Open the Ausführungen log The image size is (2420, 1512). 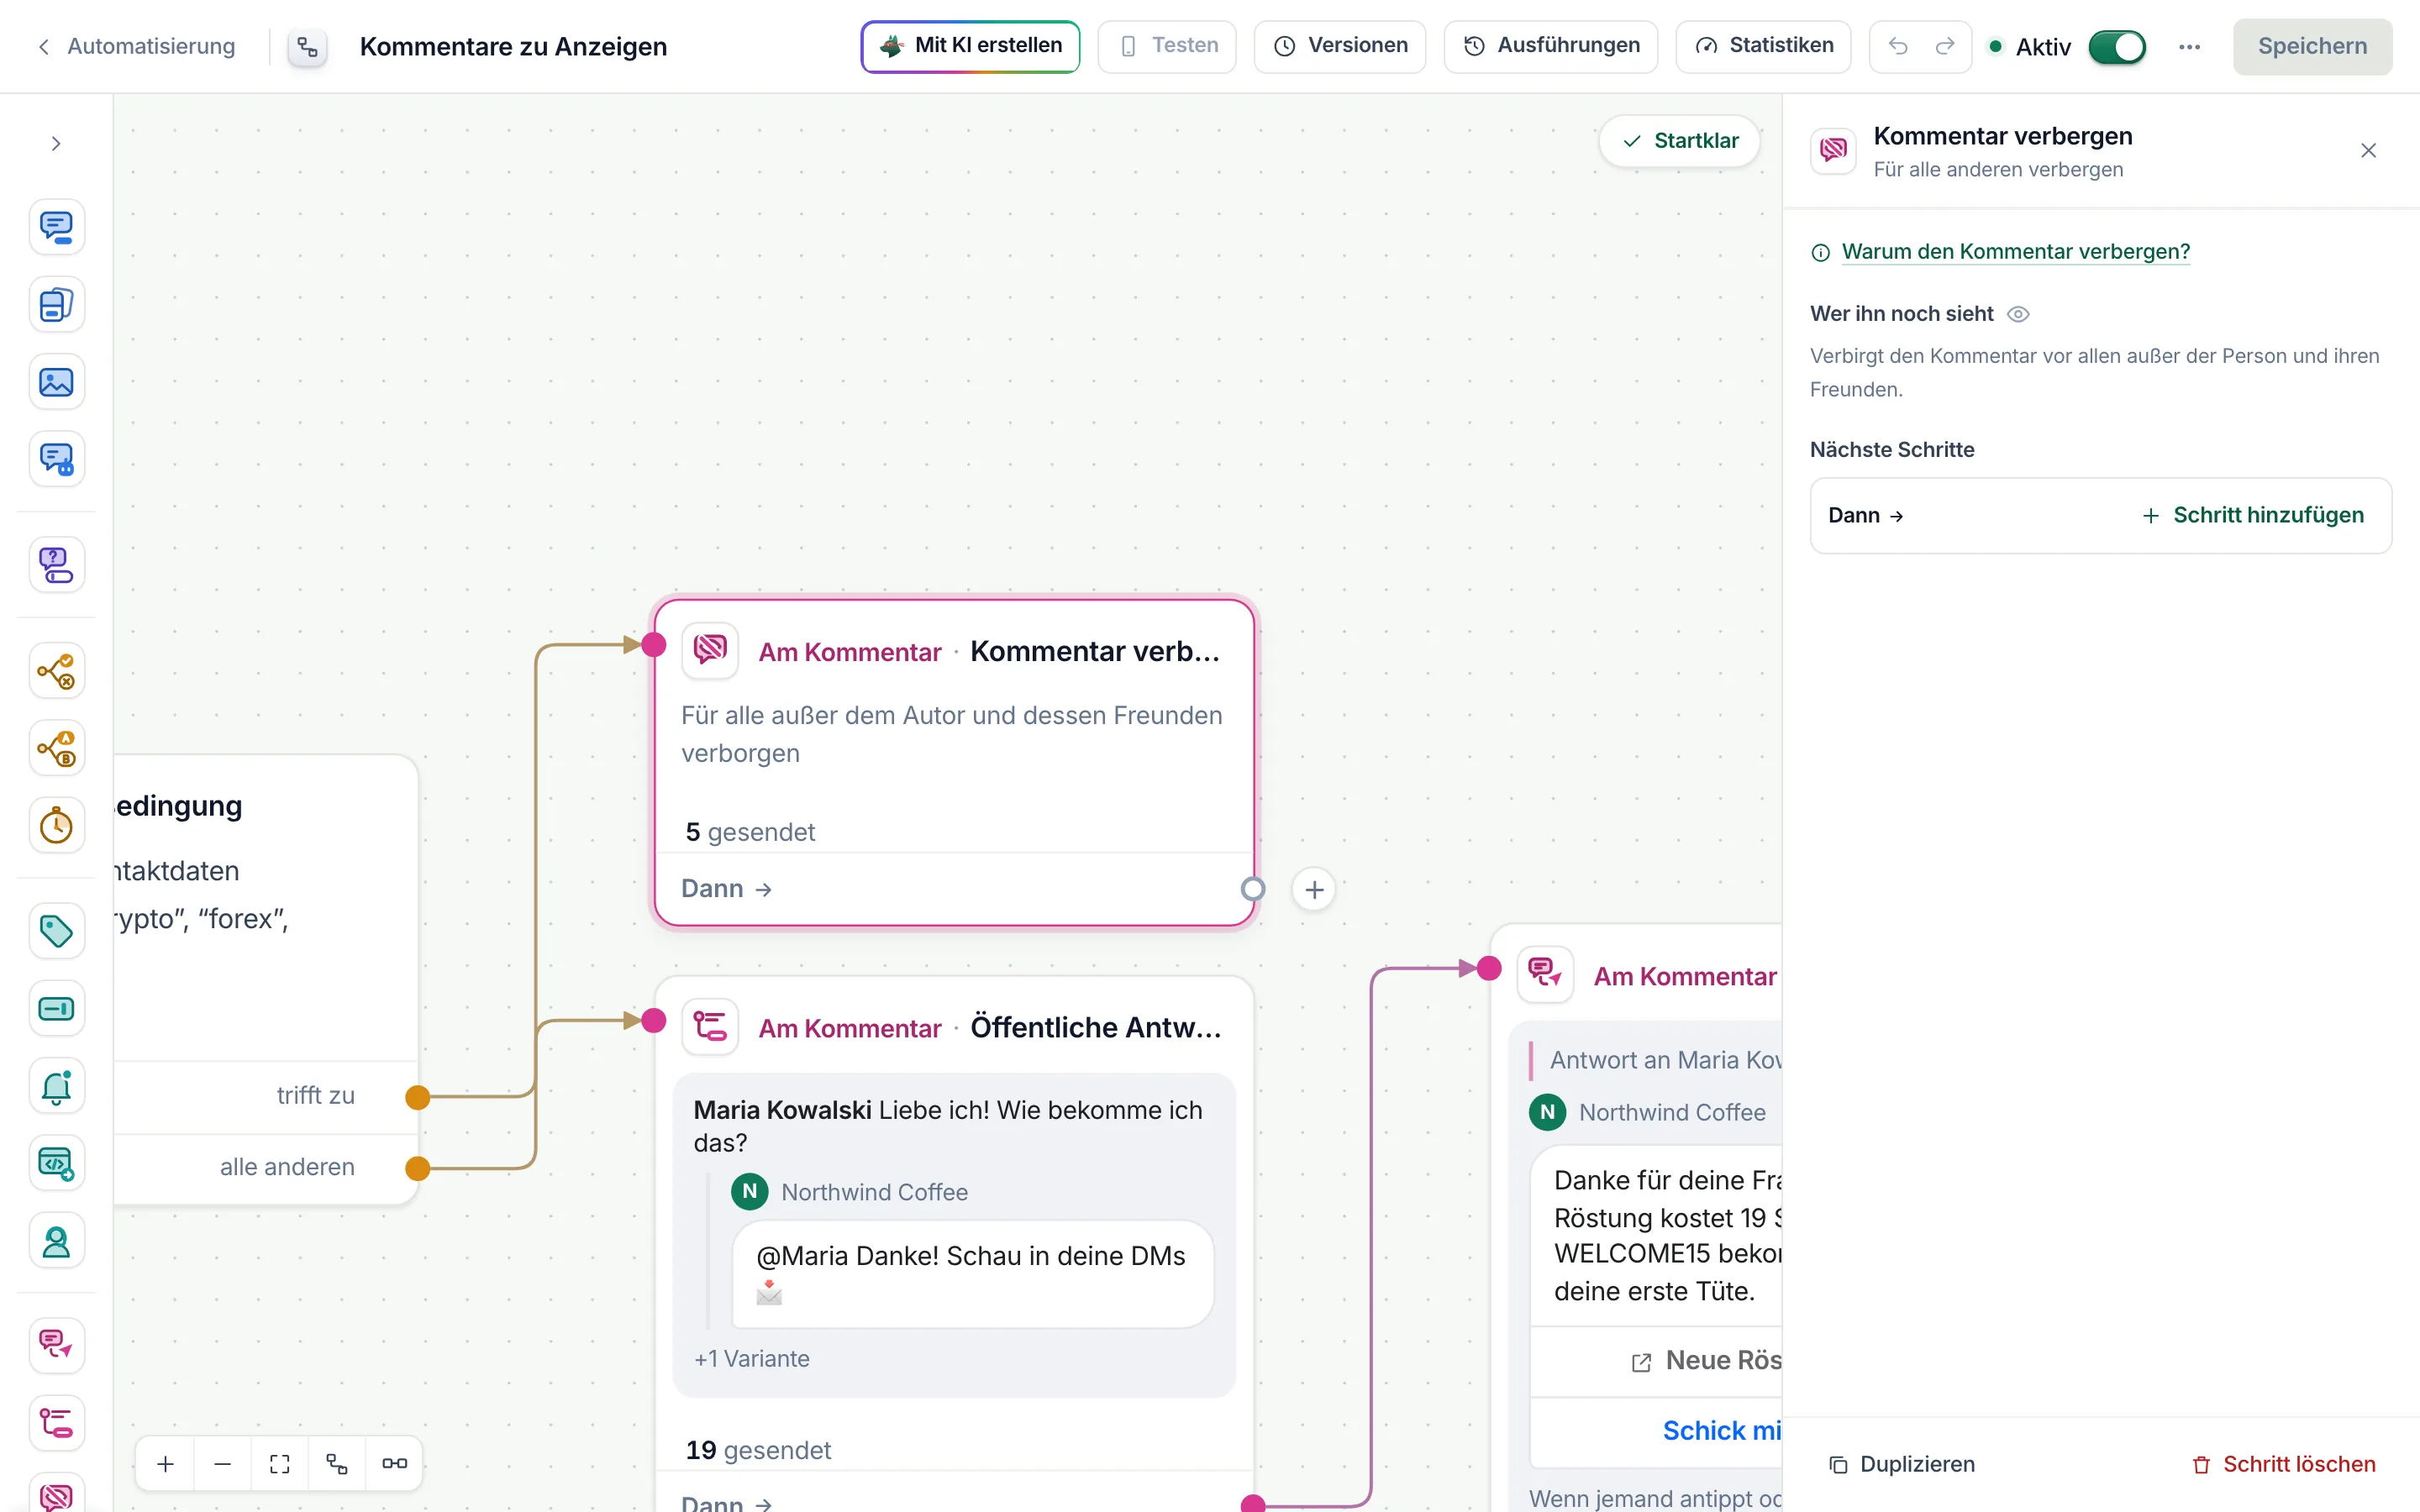click(1551, 46)
